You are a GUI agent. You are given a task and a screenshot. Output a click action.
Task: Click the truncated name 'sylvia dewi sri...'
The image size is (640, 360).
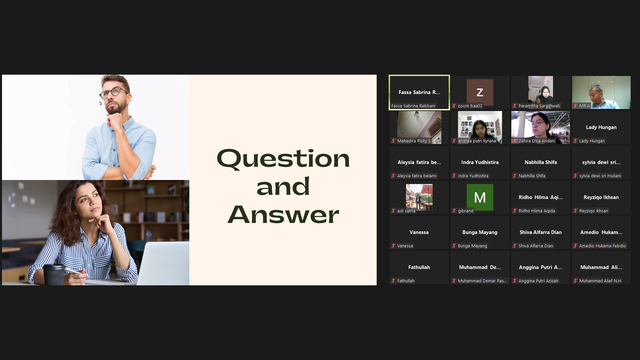coord(601,162)
